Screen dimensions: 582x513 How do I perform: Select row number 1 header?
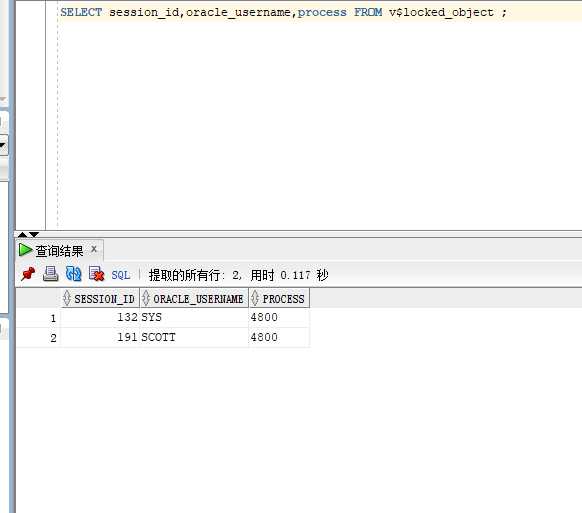[39, 318]
